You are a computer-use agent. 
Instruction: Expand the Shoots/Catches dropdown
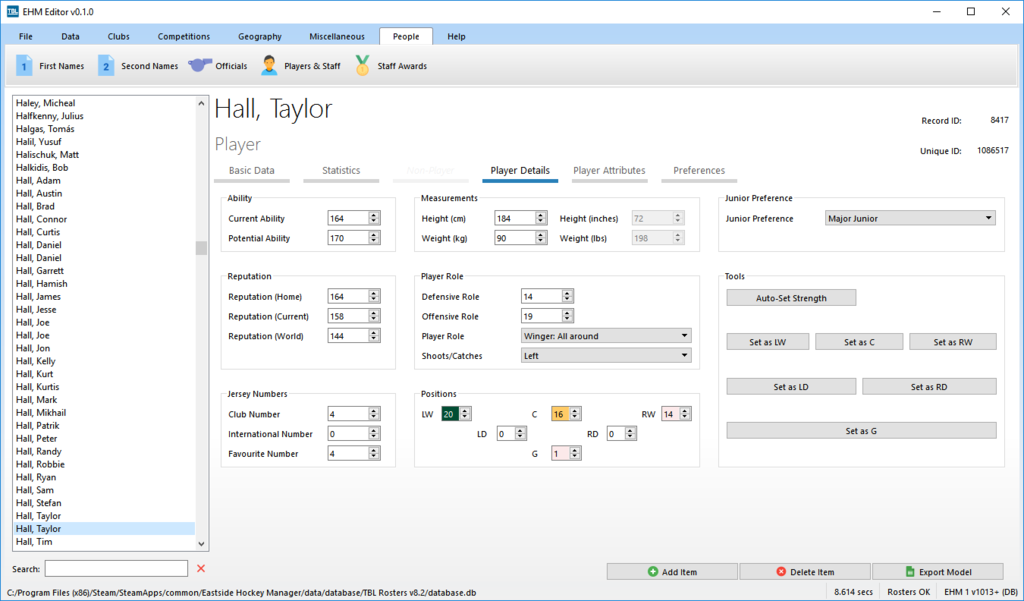pos(605,355)
